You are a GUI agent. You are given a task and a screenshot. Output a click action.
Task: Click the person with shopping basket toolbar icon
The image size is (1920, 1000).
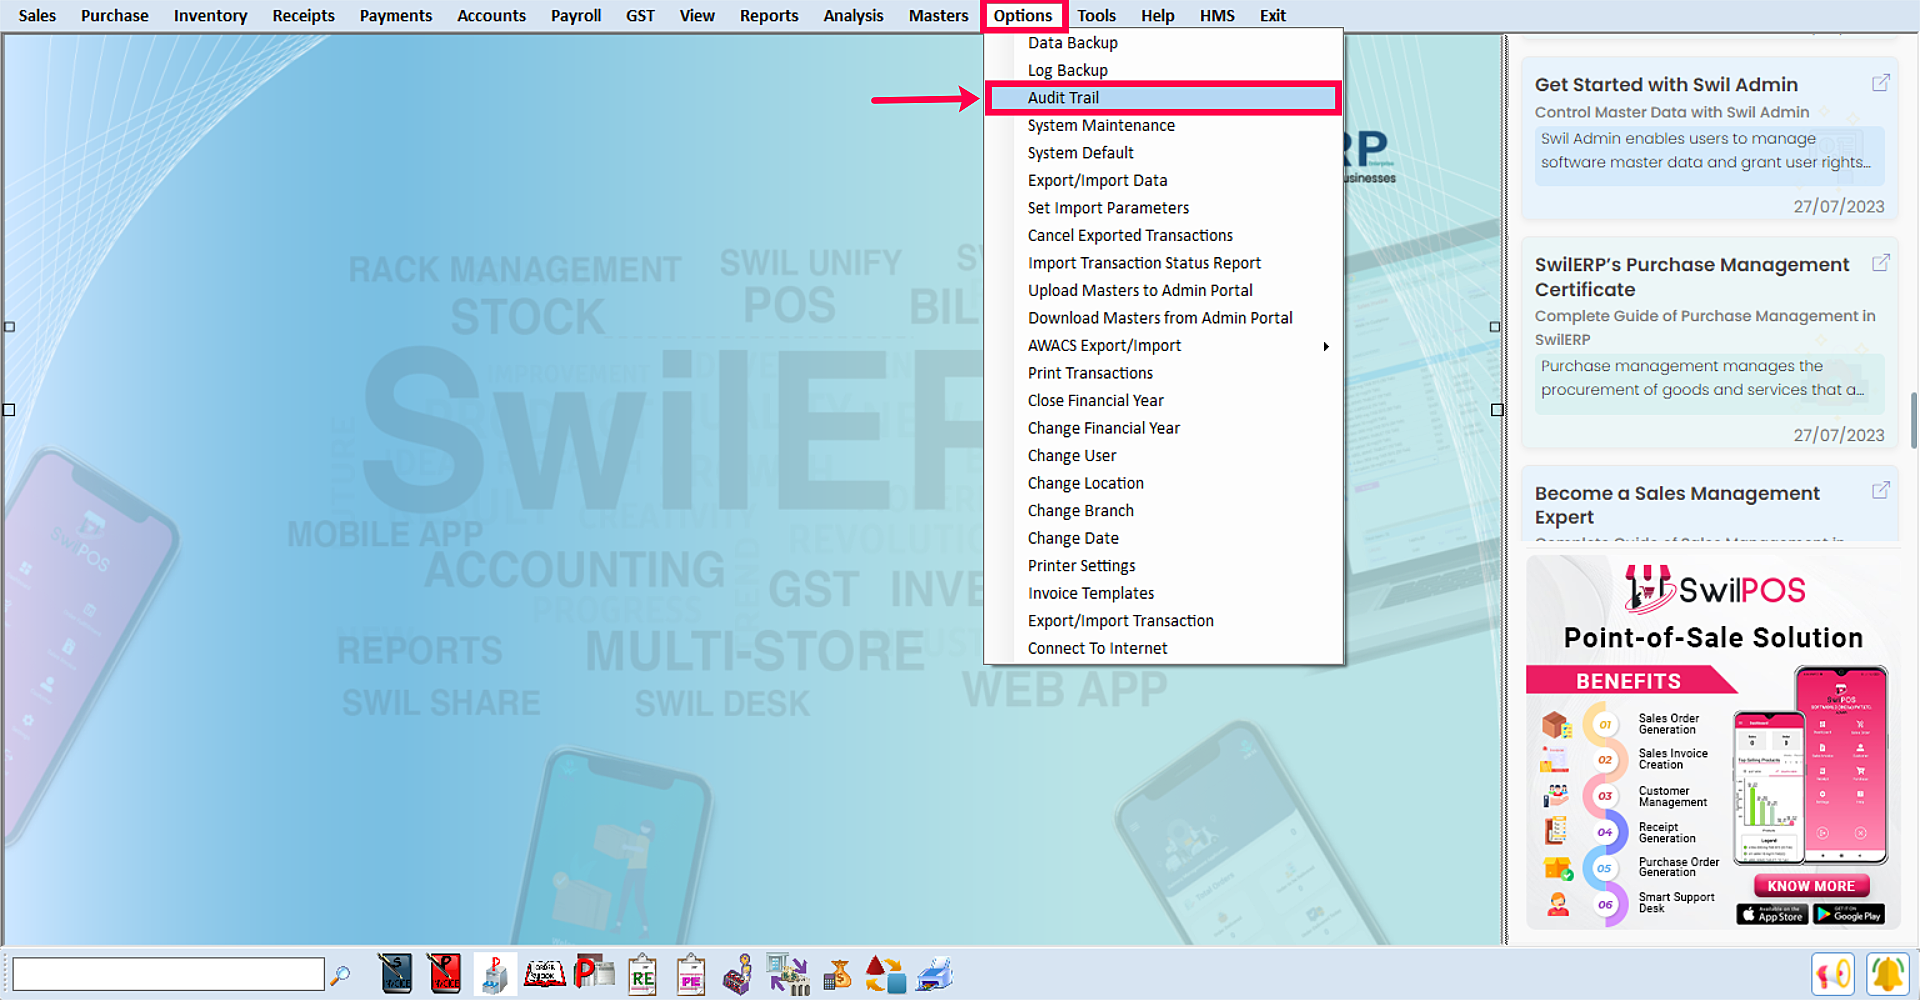[x=739, y=974]
